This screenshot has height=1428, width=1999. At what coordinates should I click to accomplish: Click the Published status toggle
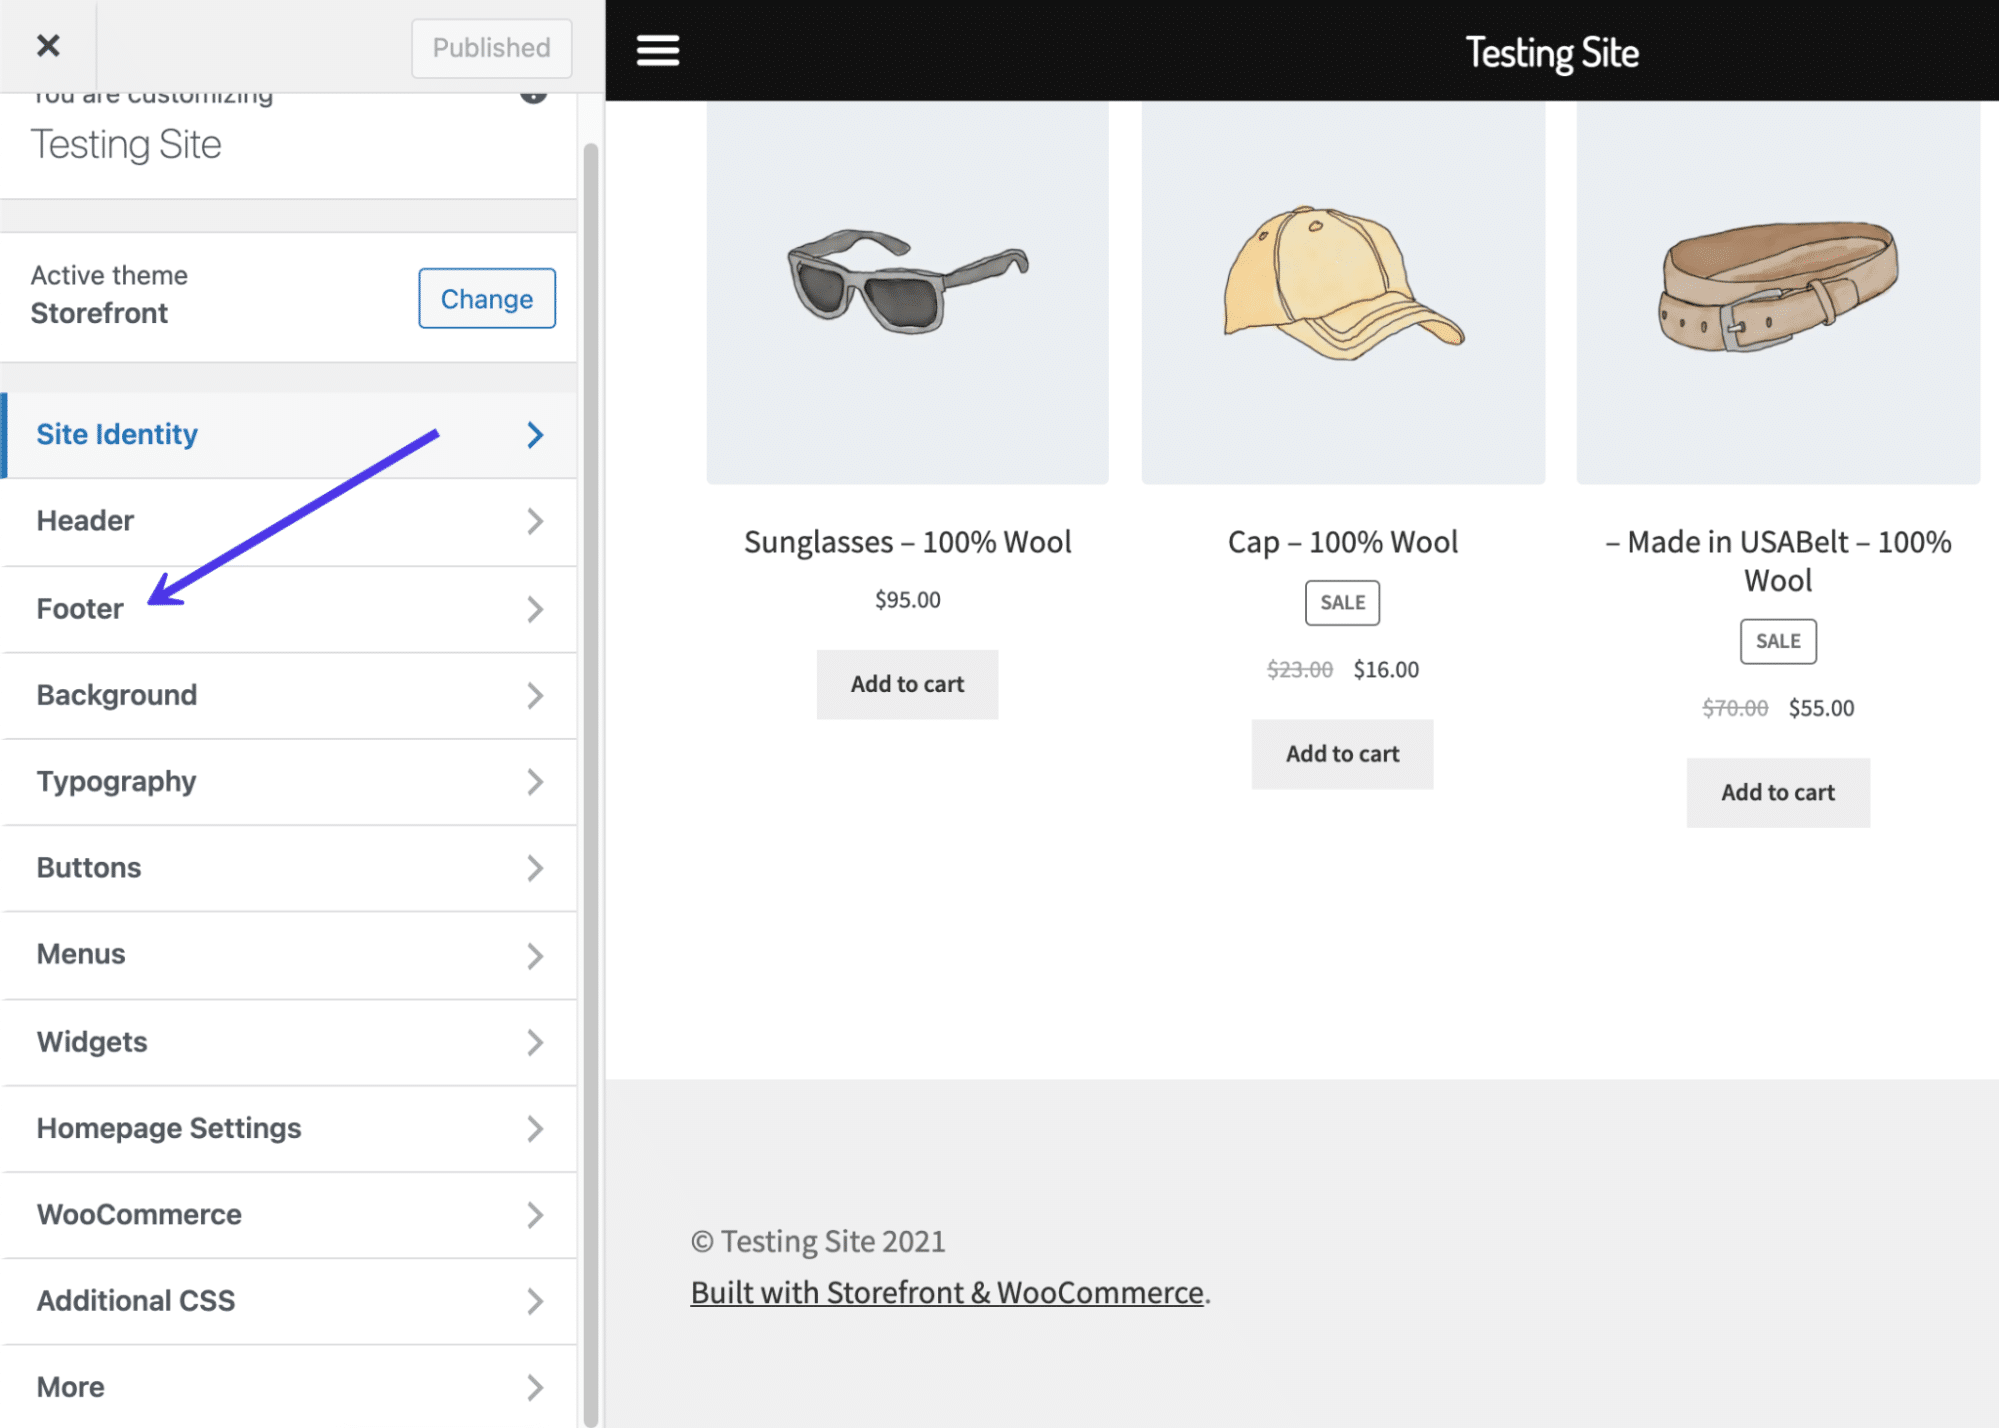click(491, 46)
